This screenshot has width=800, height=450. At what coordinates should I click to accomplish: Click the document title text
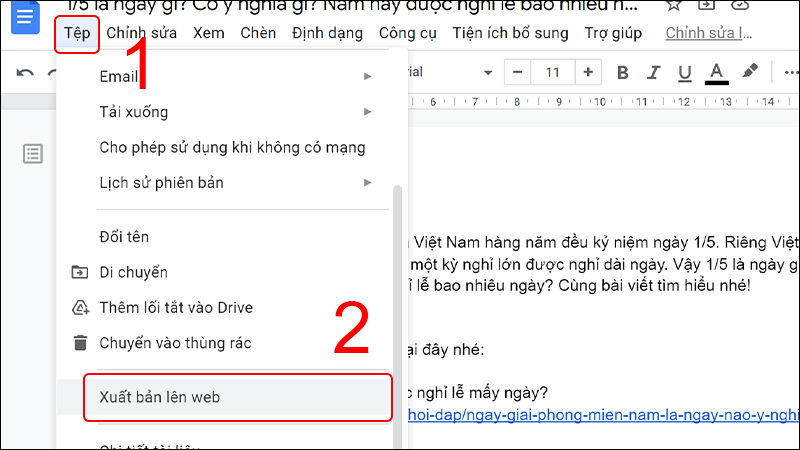point(352,6)
